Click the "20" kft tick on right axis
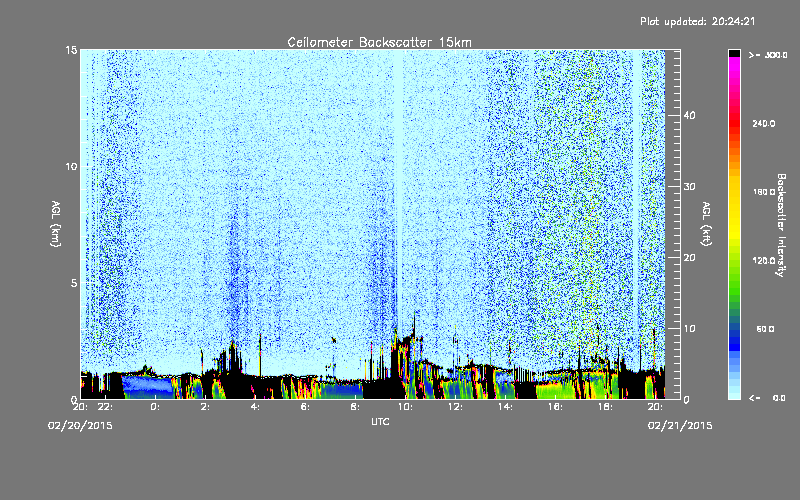800x500 pixels. click(689, 257)
